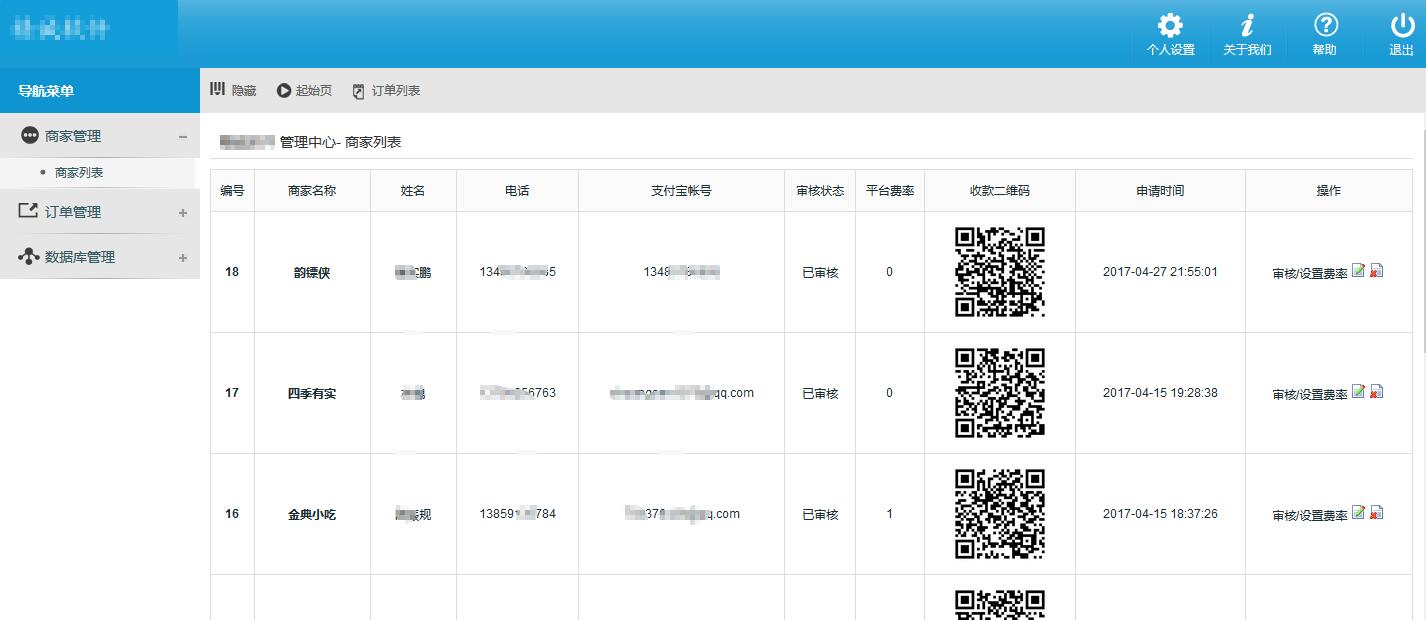1426x620 pixels.
Task: Click 审核/设置费率 for 韵镖侠
Action: pos(1310,273)
